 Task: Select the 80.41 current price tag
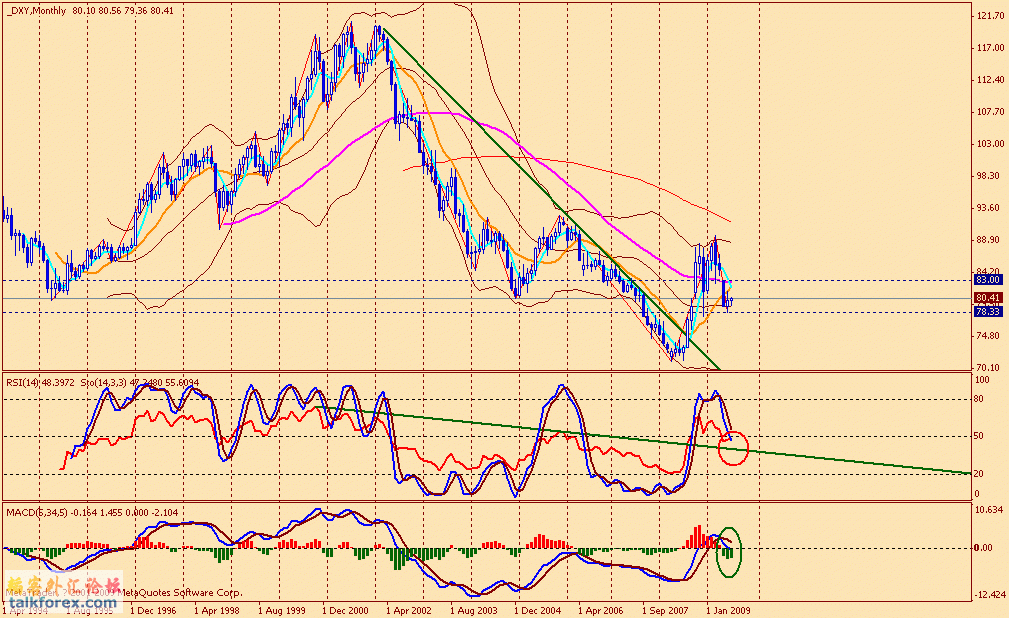988,298
